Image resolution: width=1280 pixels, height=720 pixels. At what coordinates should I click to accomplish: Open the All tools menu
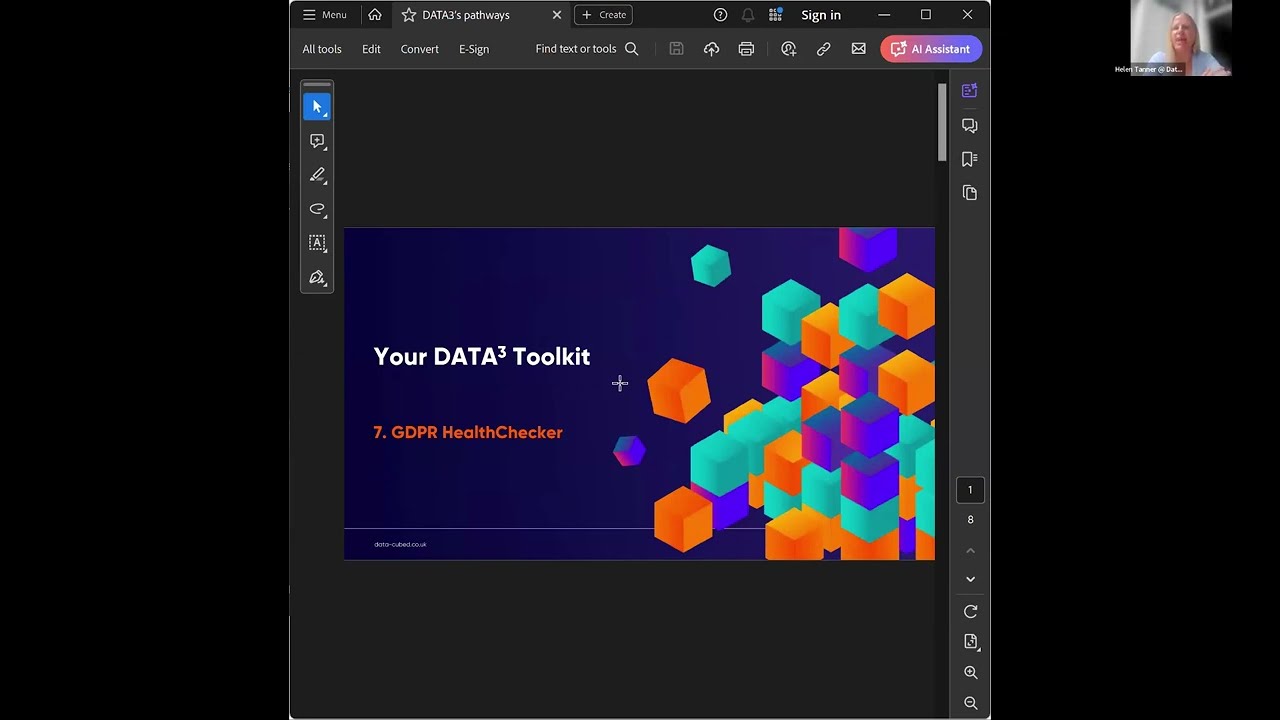pos(322,49)
